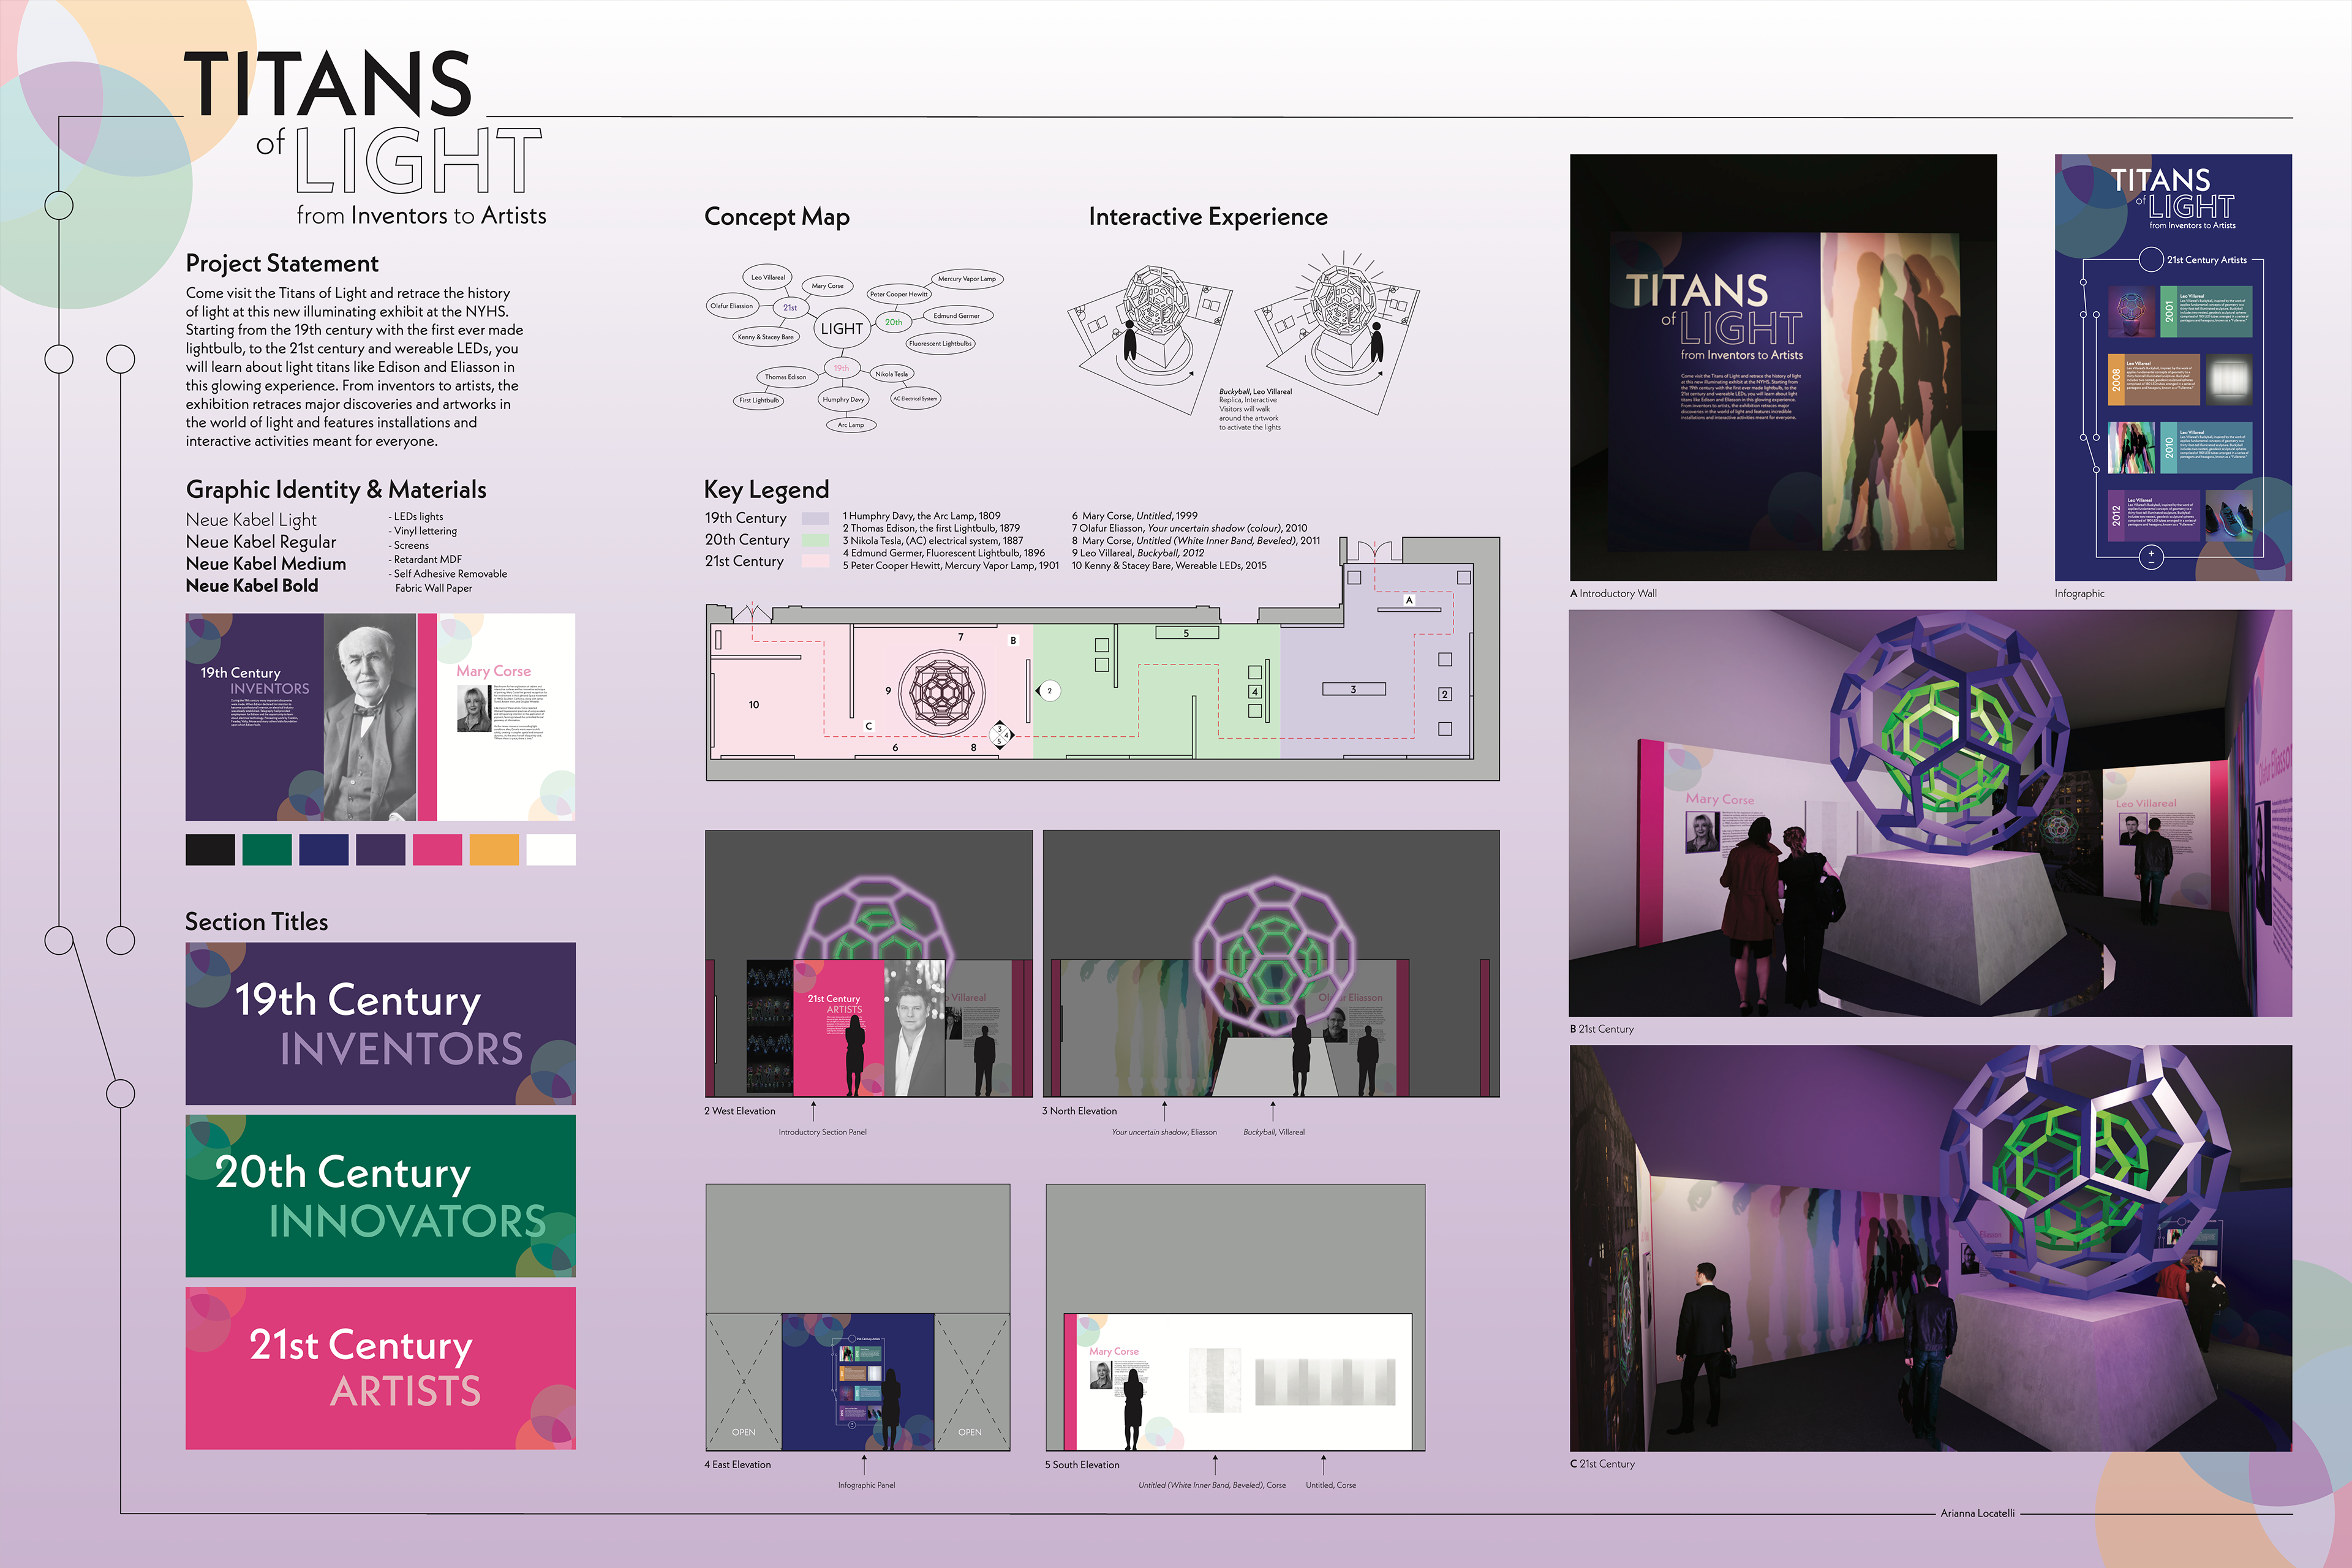Click the "- Retardant MDF" material entry
Viewport: 2352px width, 1568px height.
[425, 560]
